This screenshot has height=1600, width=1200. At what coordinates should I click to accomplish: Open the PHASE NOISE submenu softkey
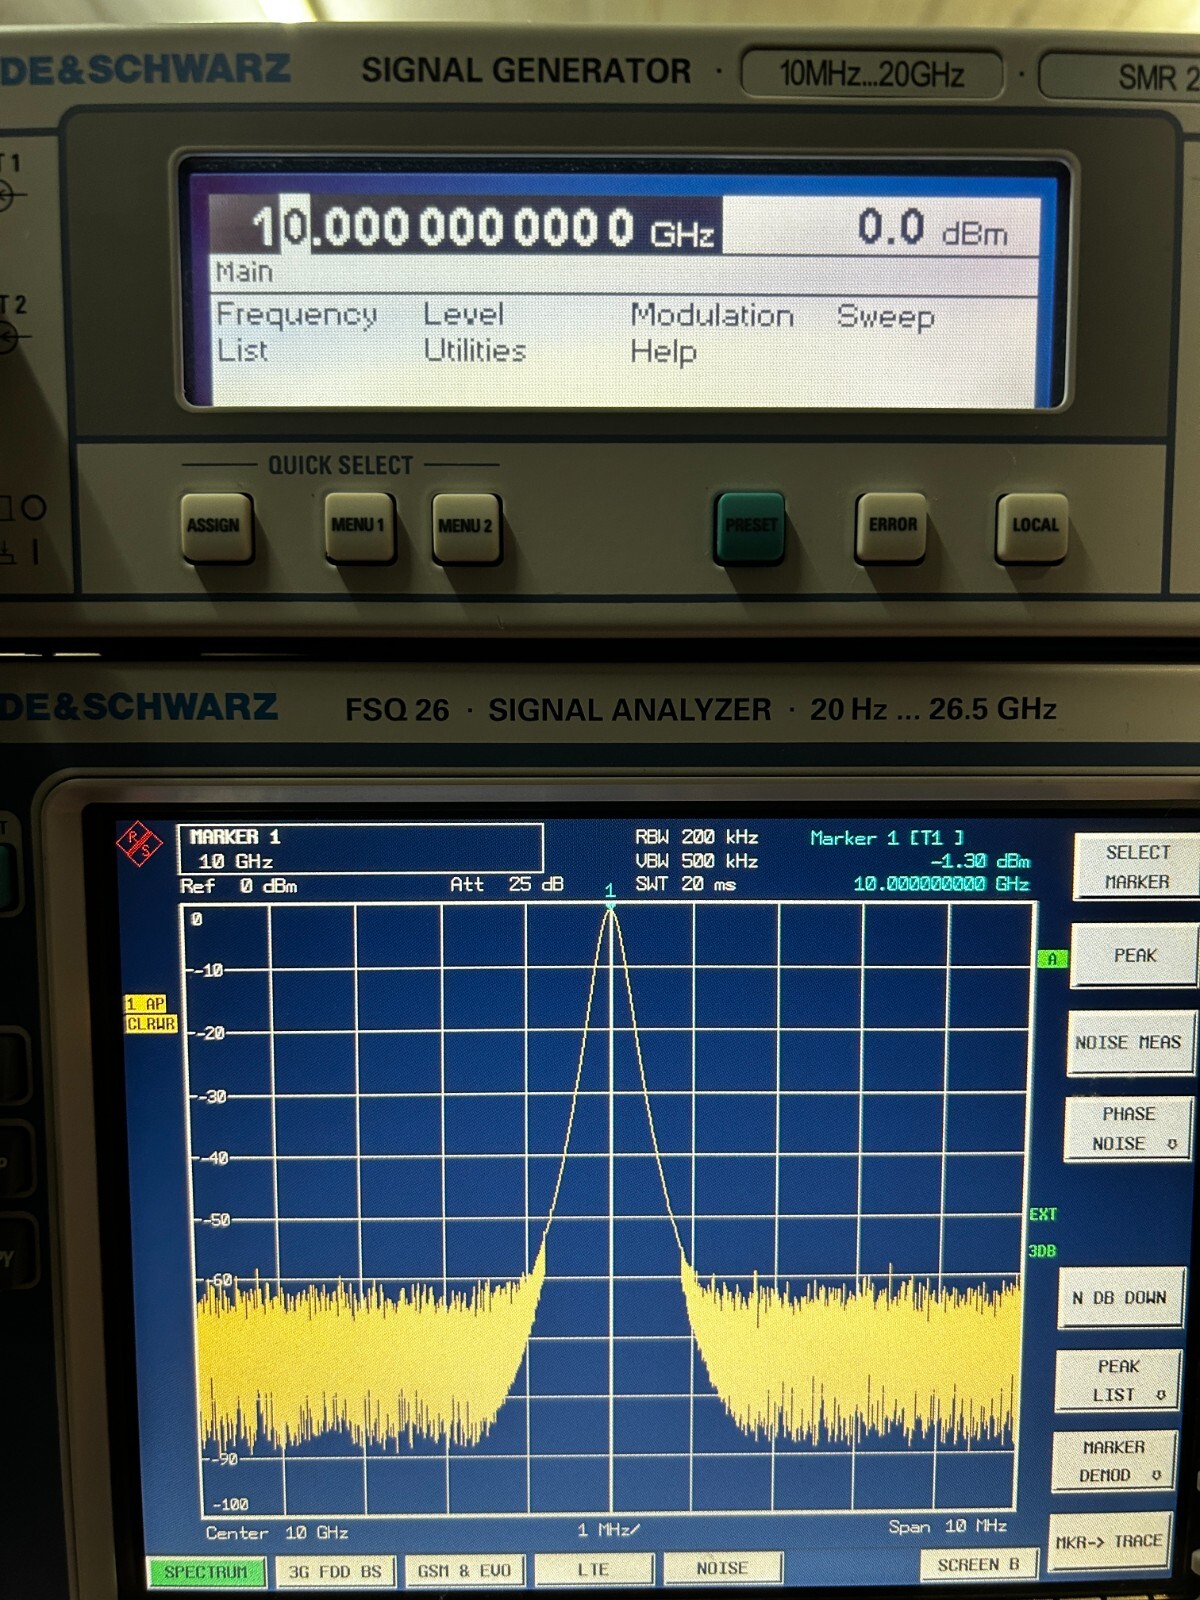(x=1129, y=1129)
